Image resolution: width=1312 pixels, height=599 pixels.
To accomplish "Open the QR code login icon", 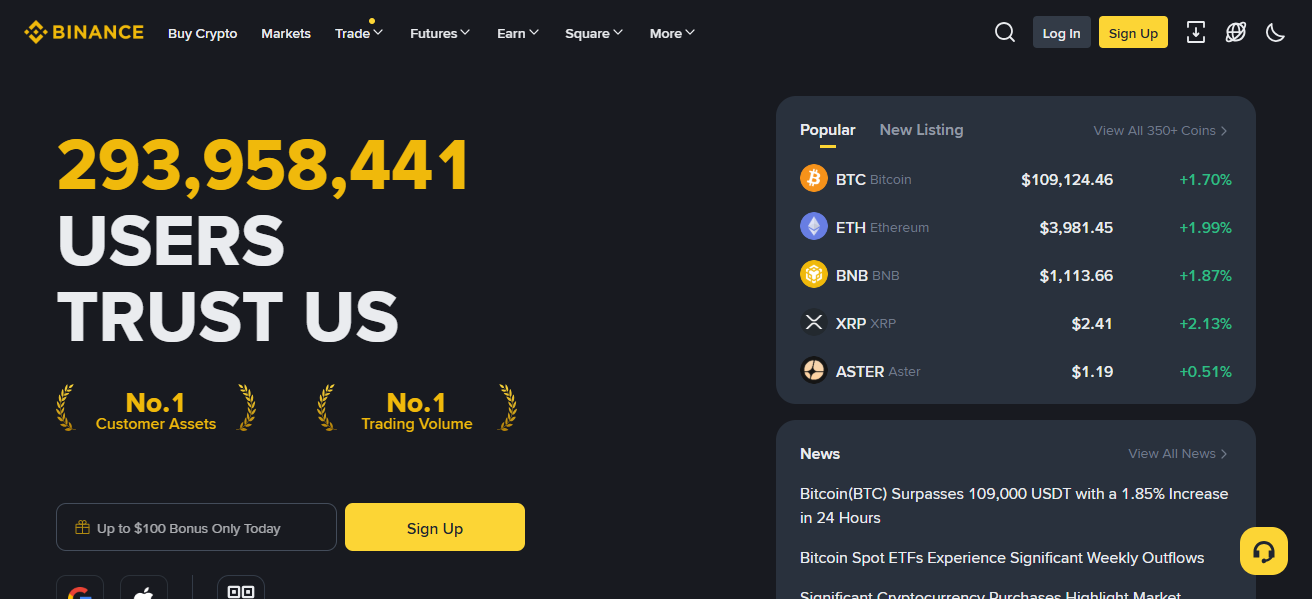I will 241,588.
